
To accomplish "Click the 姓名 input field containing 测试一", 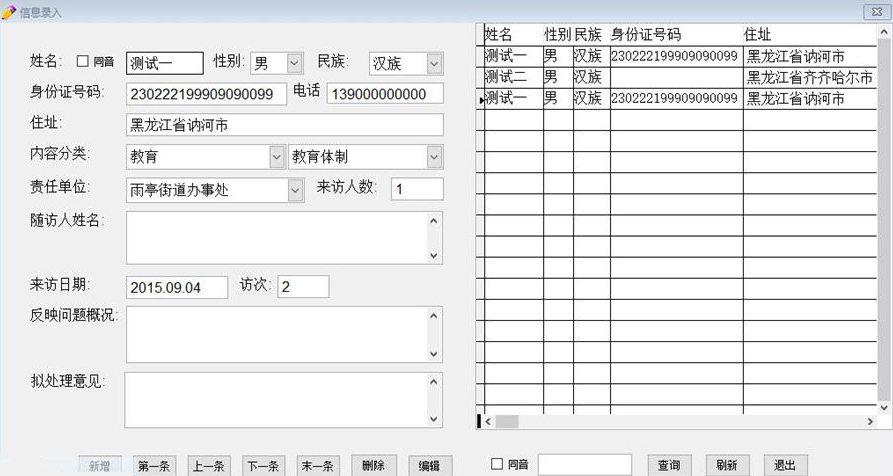I will tap(165, 63).
